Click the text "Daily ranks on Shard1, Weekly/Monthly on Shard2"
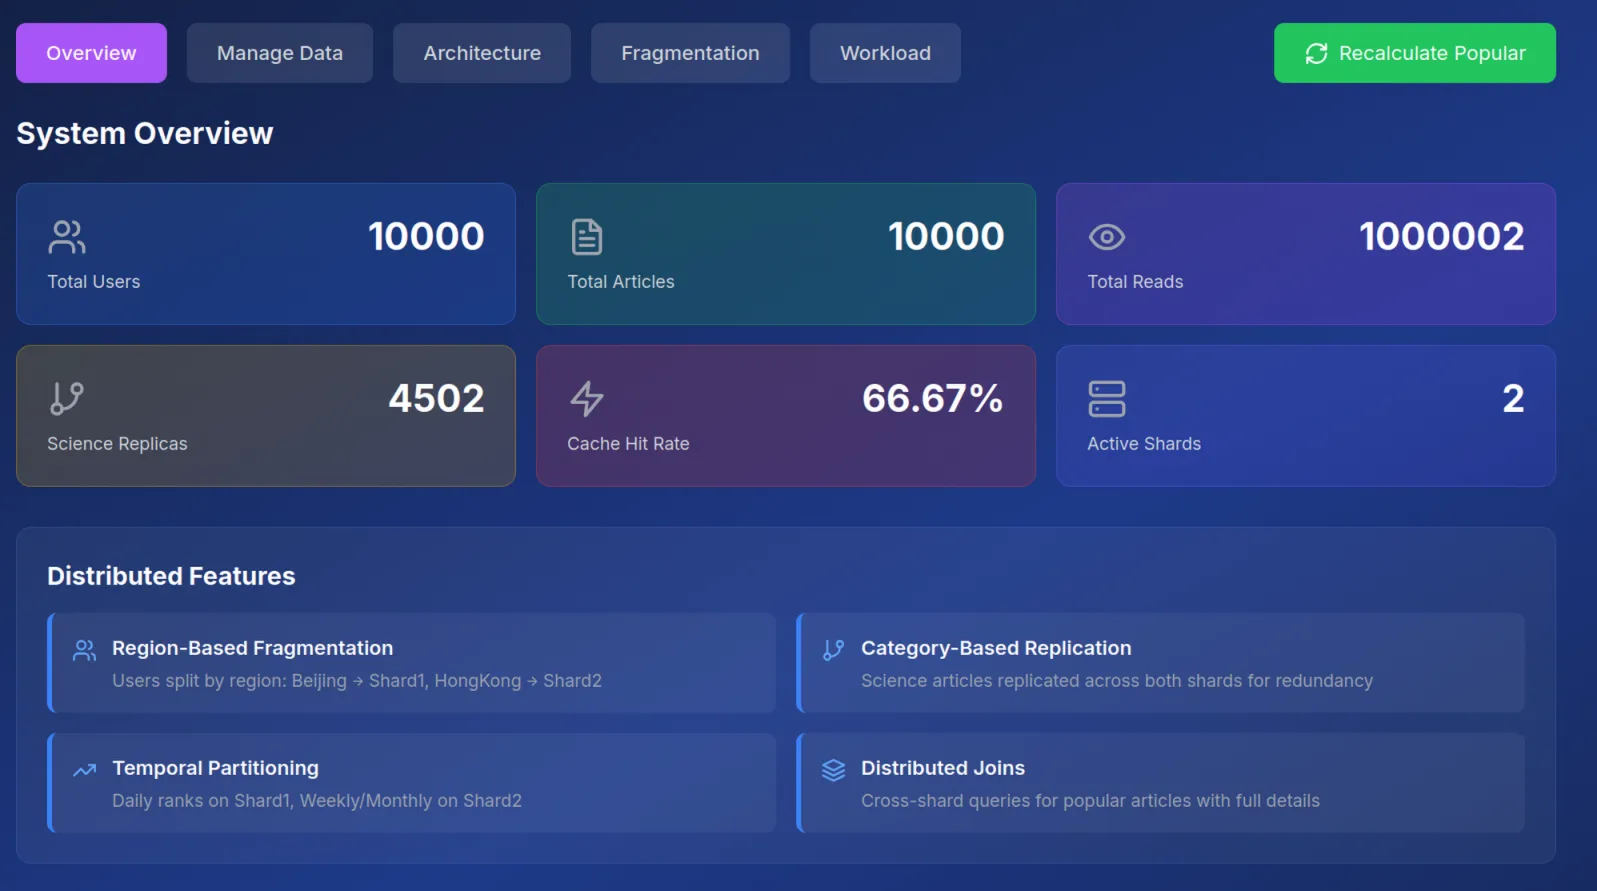The height and width of the screenshot is (891, 1597). [x=317, y=801]
